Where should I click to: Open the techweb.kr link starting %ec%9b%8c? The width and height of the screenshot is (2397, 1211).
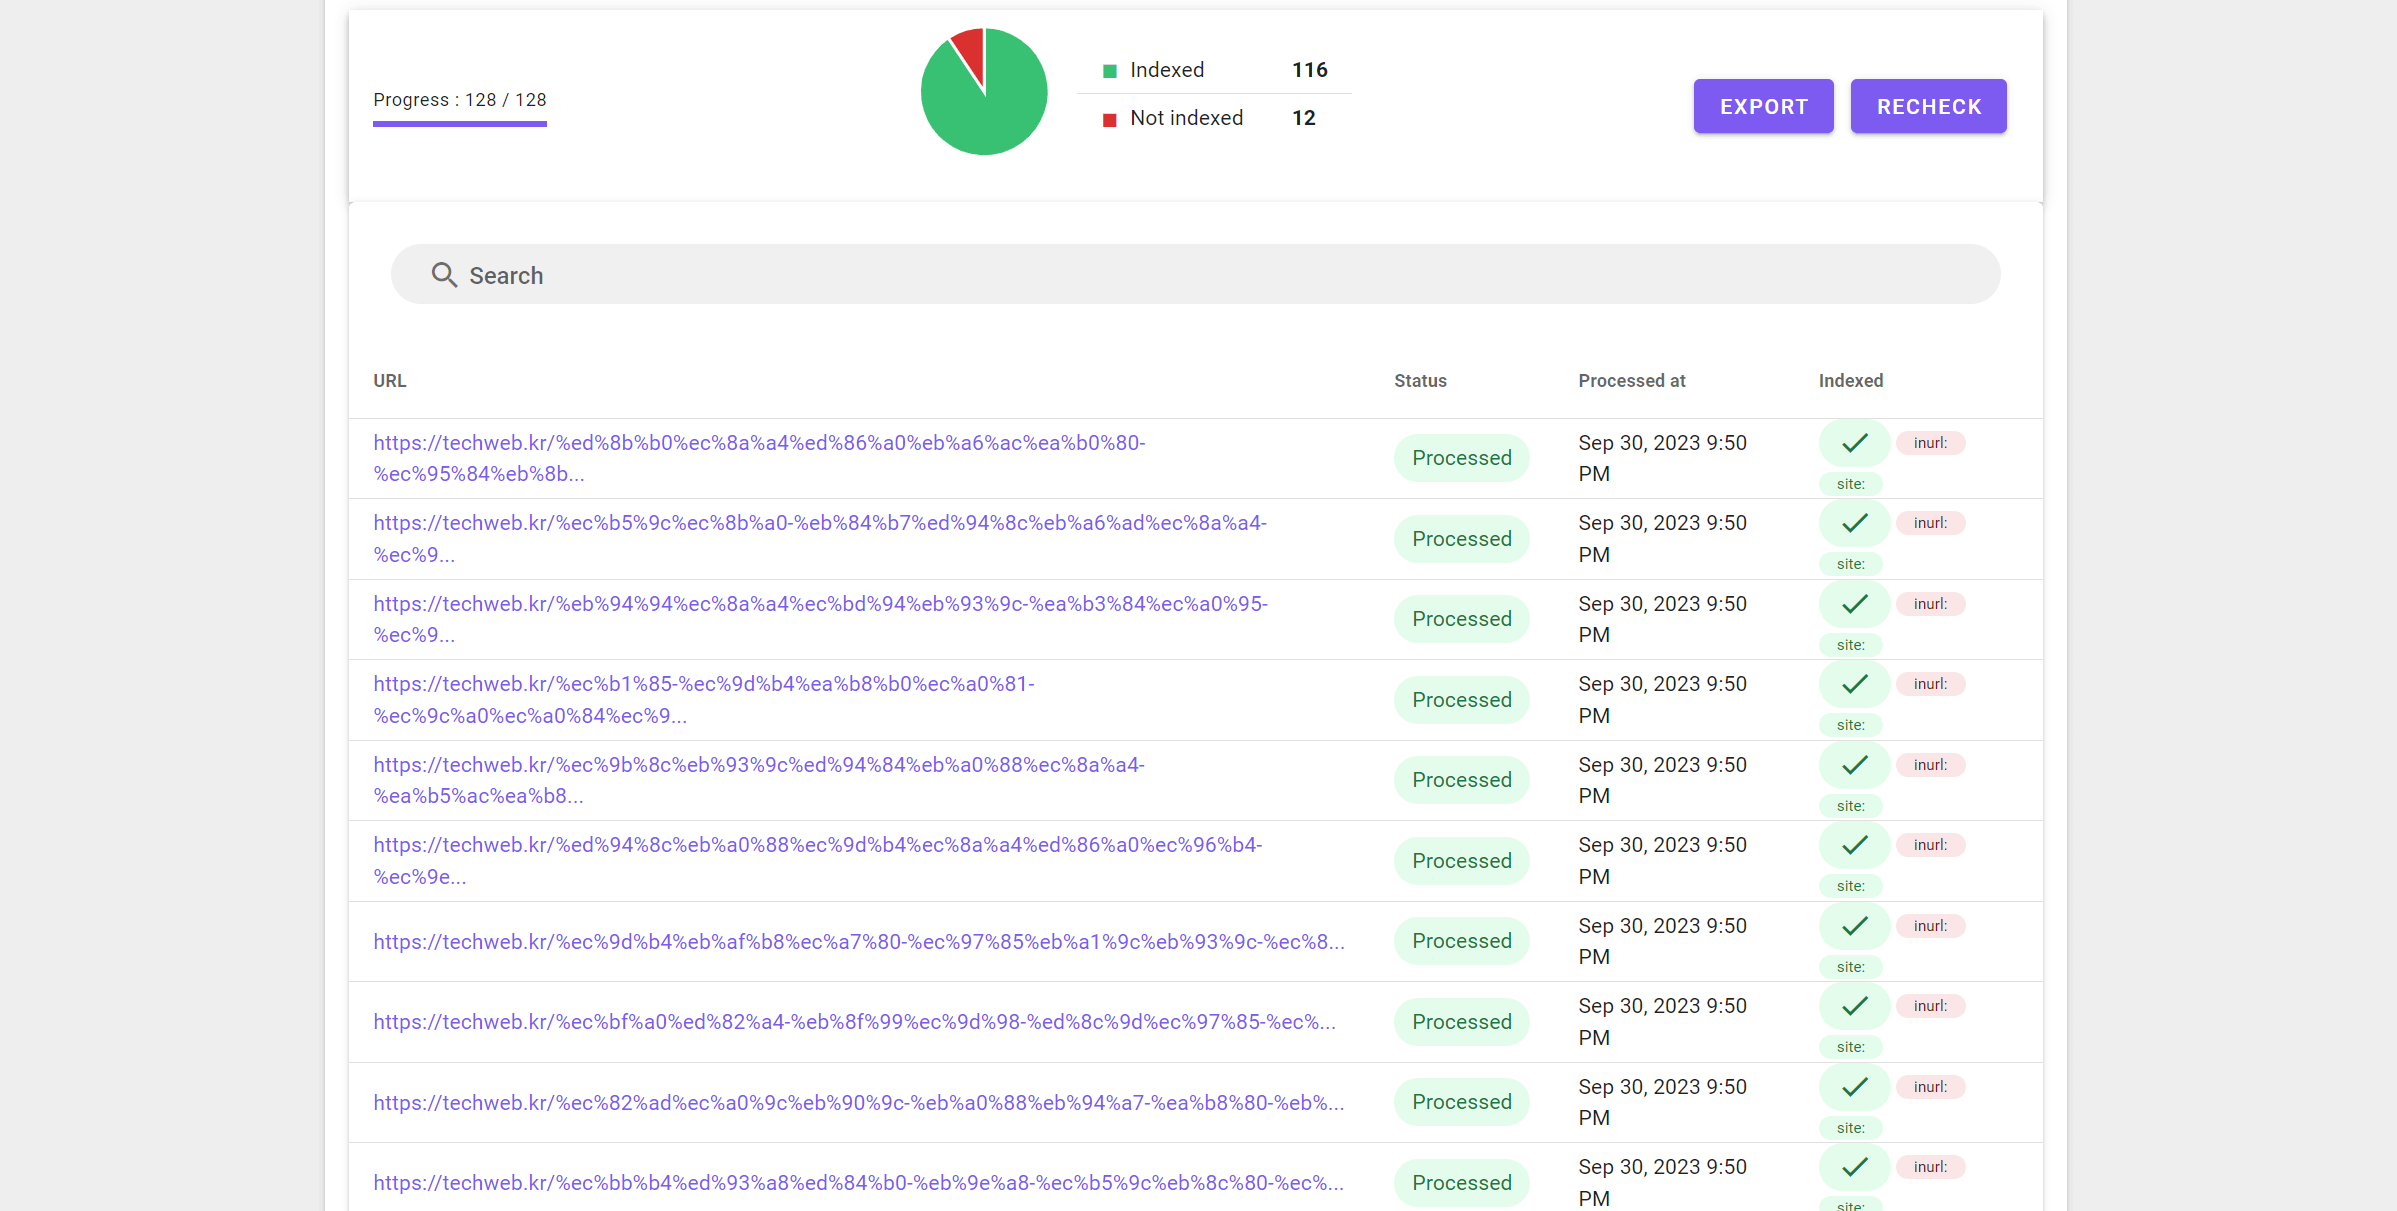tap(759, 780)
